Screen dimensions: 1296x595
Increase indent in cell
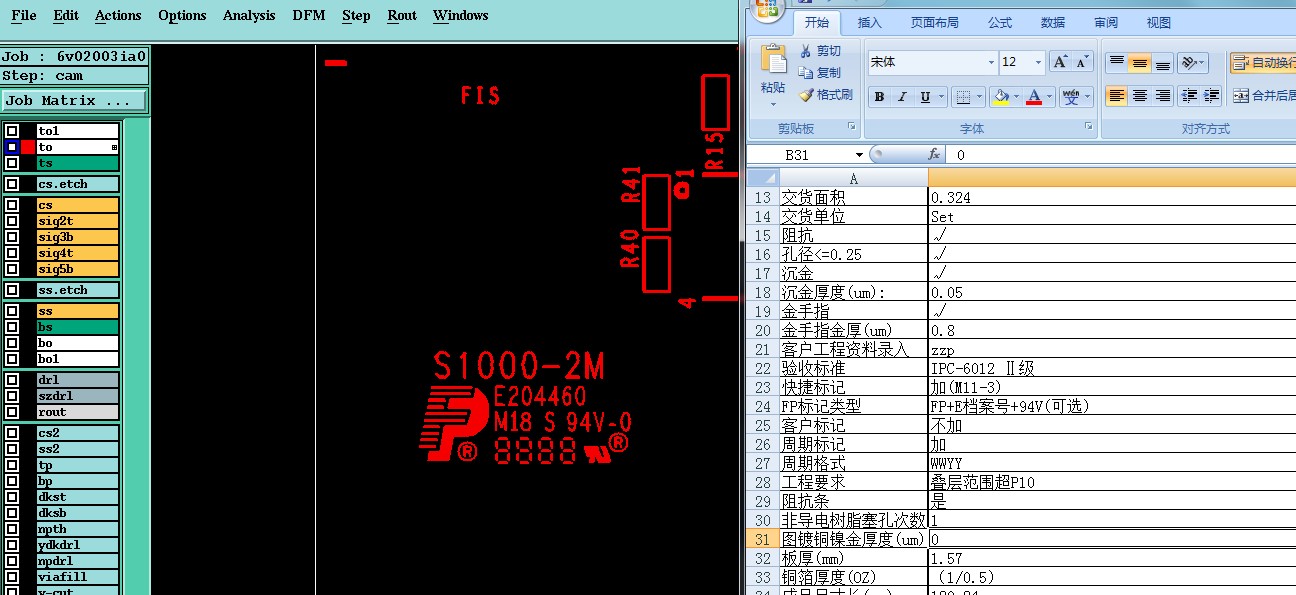1212,96
